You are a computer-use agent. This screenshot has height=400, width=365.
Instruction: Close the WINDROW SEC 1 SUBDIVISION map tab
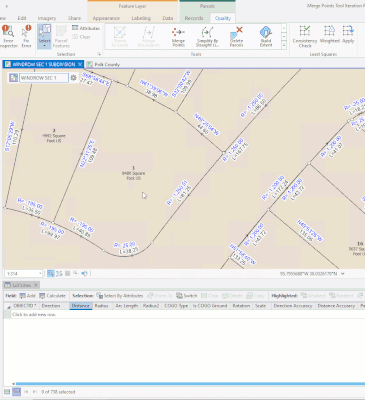(80, 64)
